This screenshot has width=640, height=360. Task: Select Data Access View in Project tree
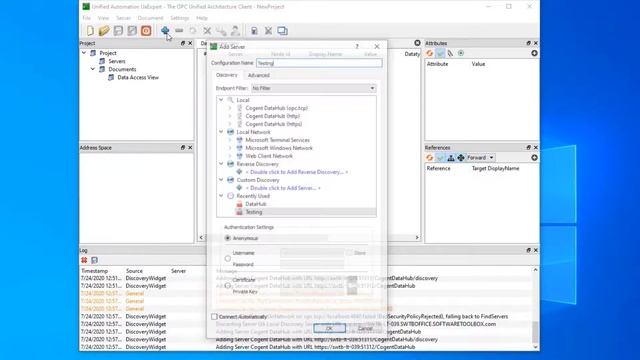pyautogui.click(x=138, y=78)
